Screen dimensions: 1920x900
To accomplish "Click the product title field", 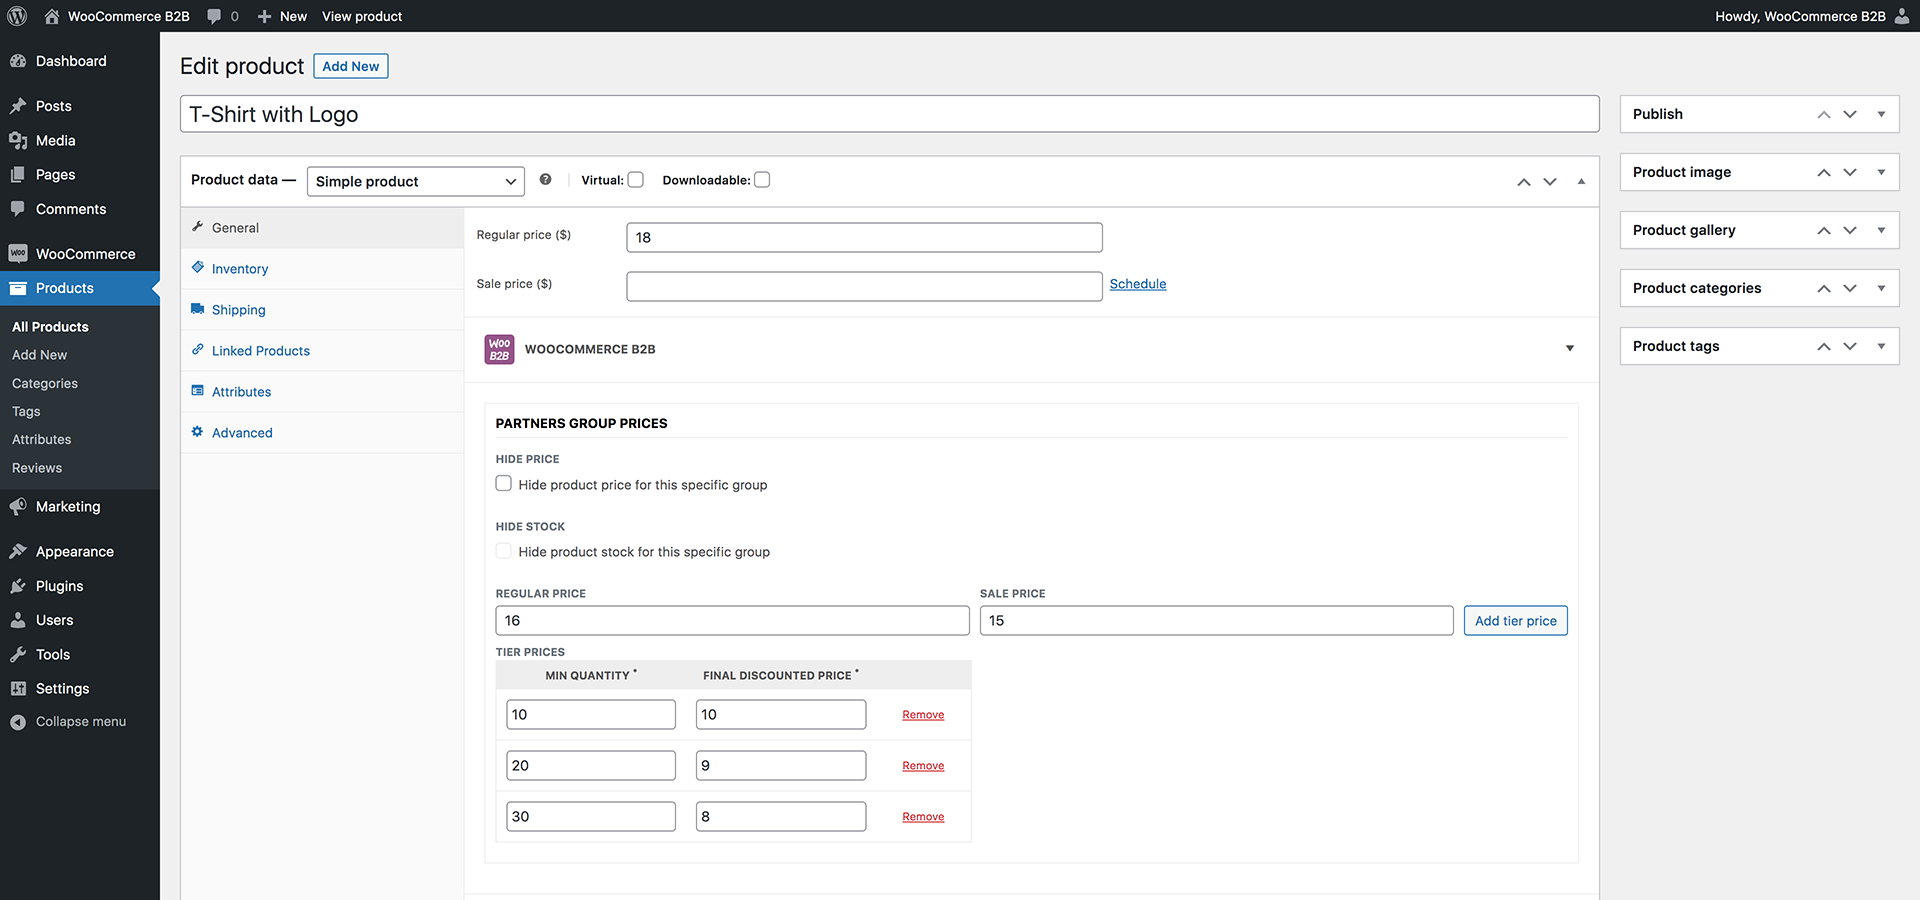I will point(889,114).
